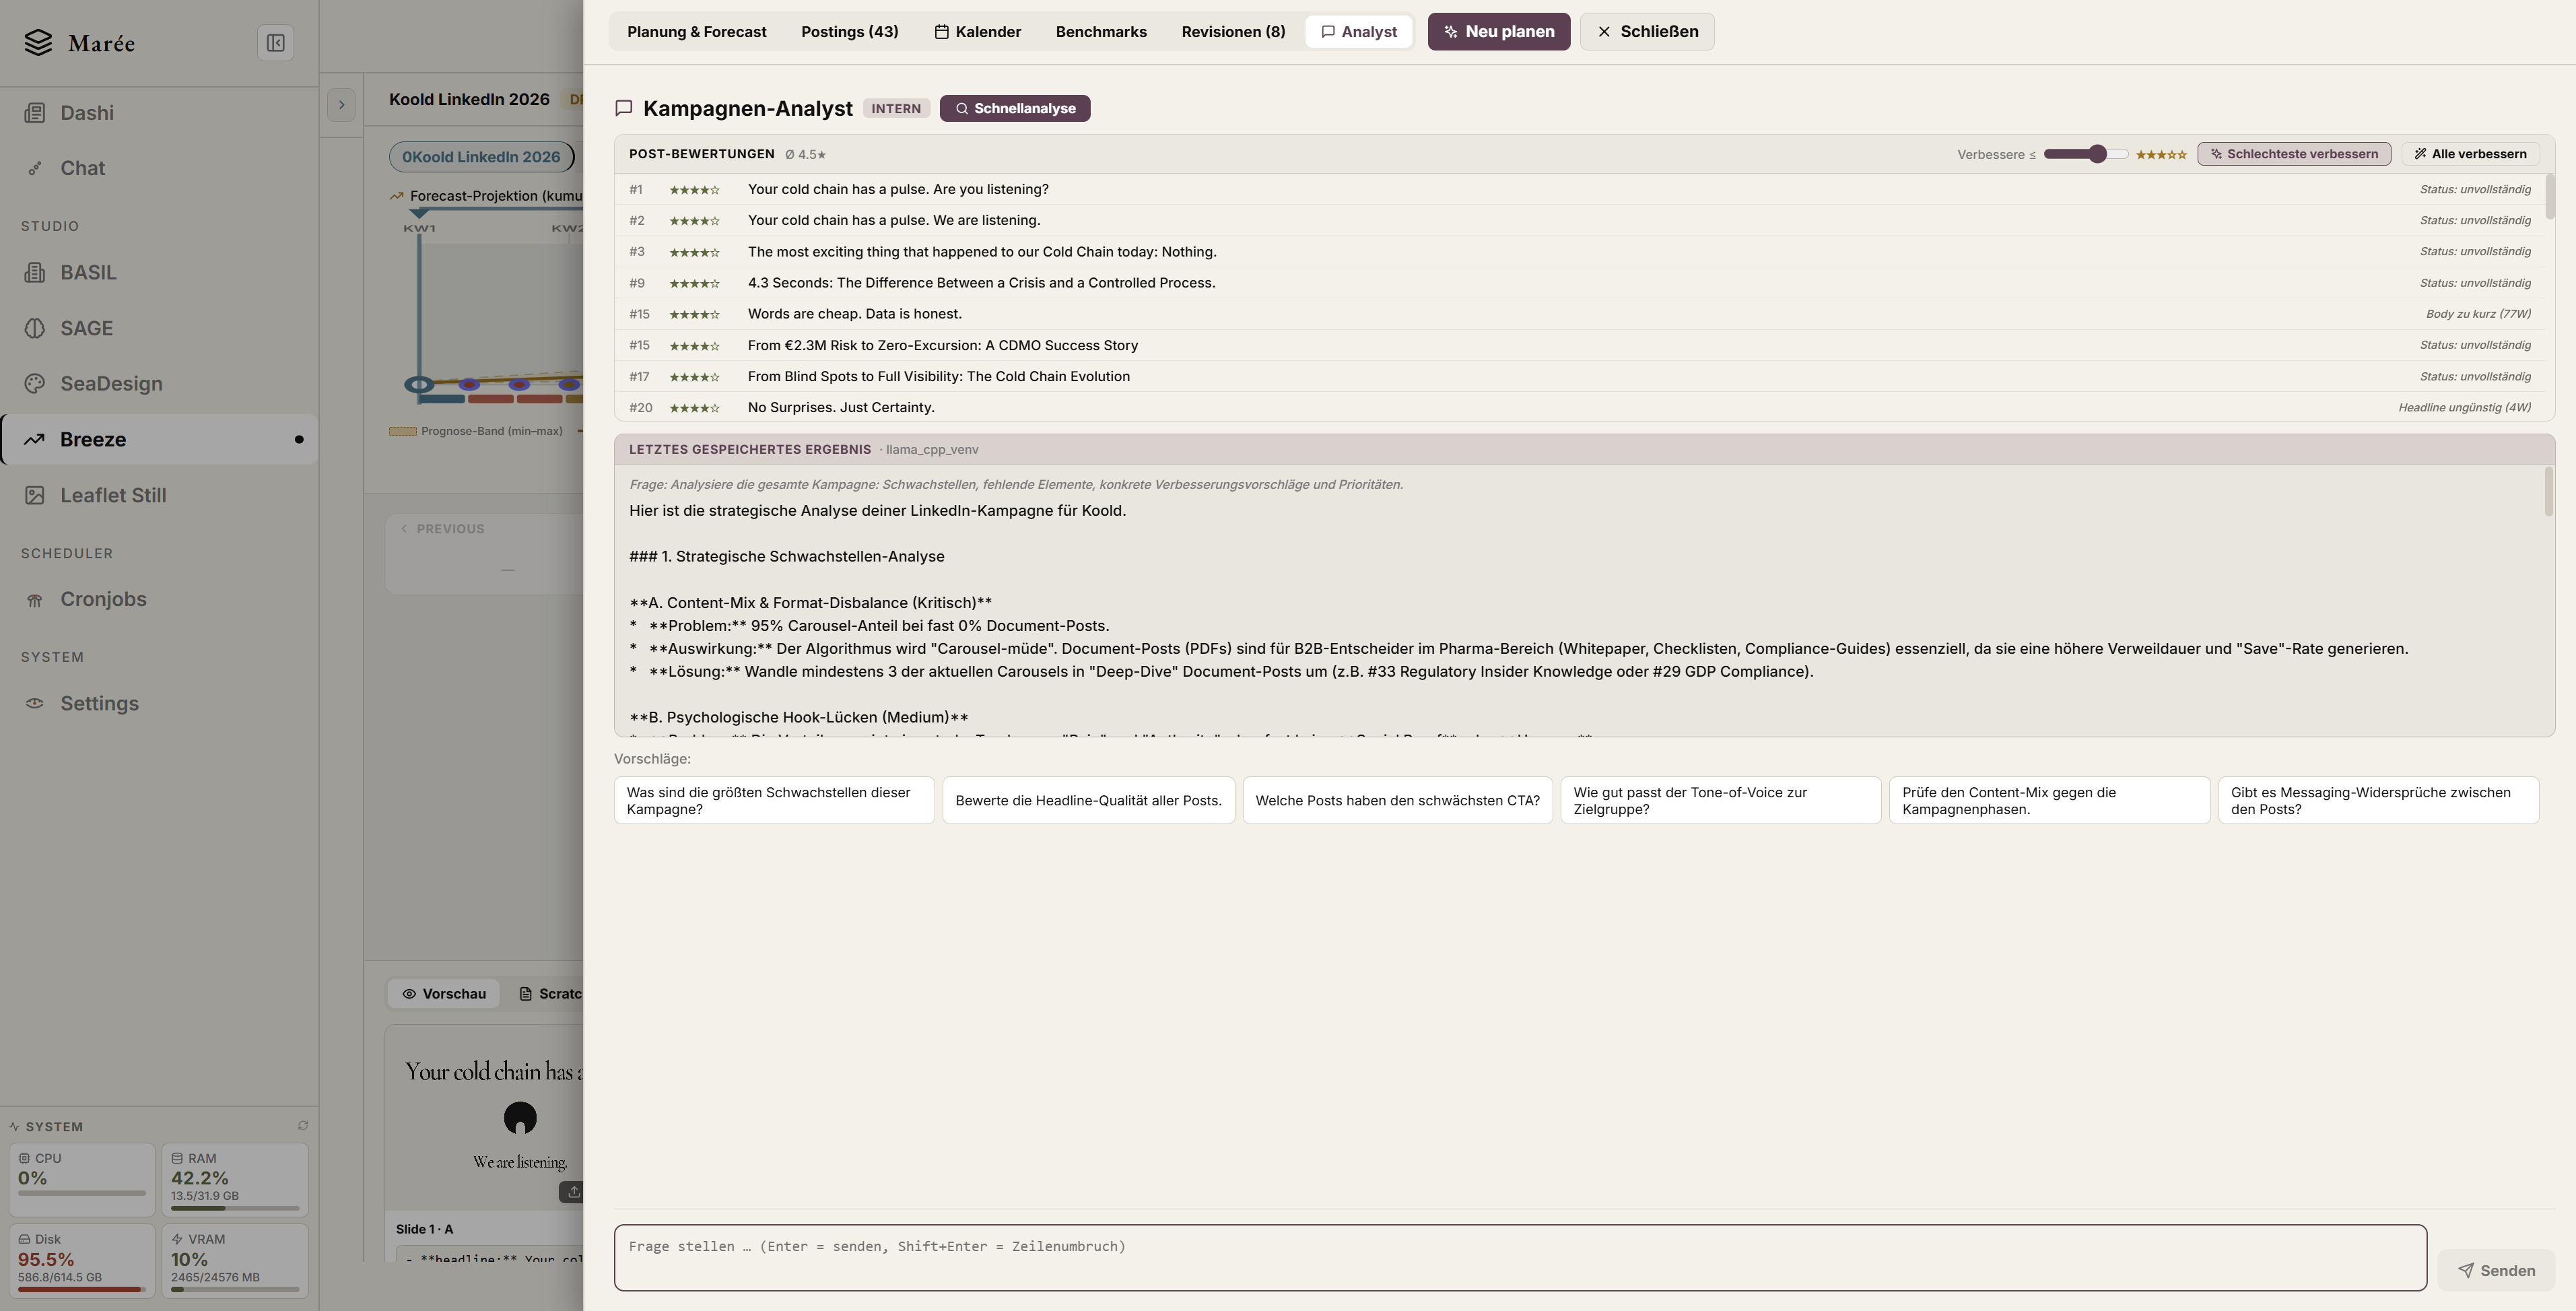This screenshot has width=2576, height=1311.
Task: Open Chat in the sidebar
Action: 159,168
